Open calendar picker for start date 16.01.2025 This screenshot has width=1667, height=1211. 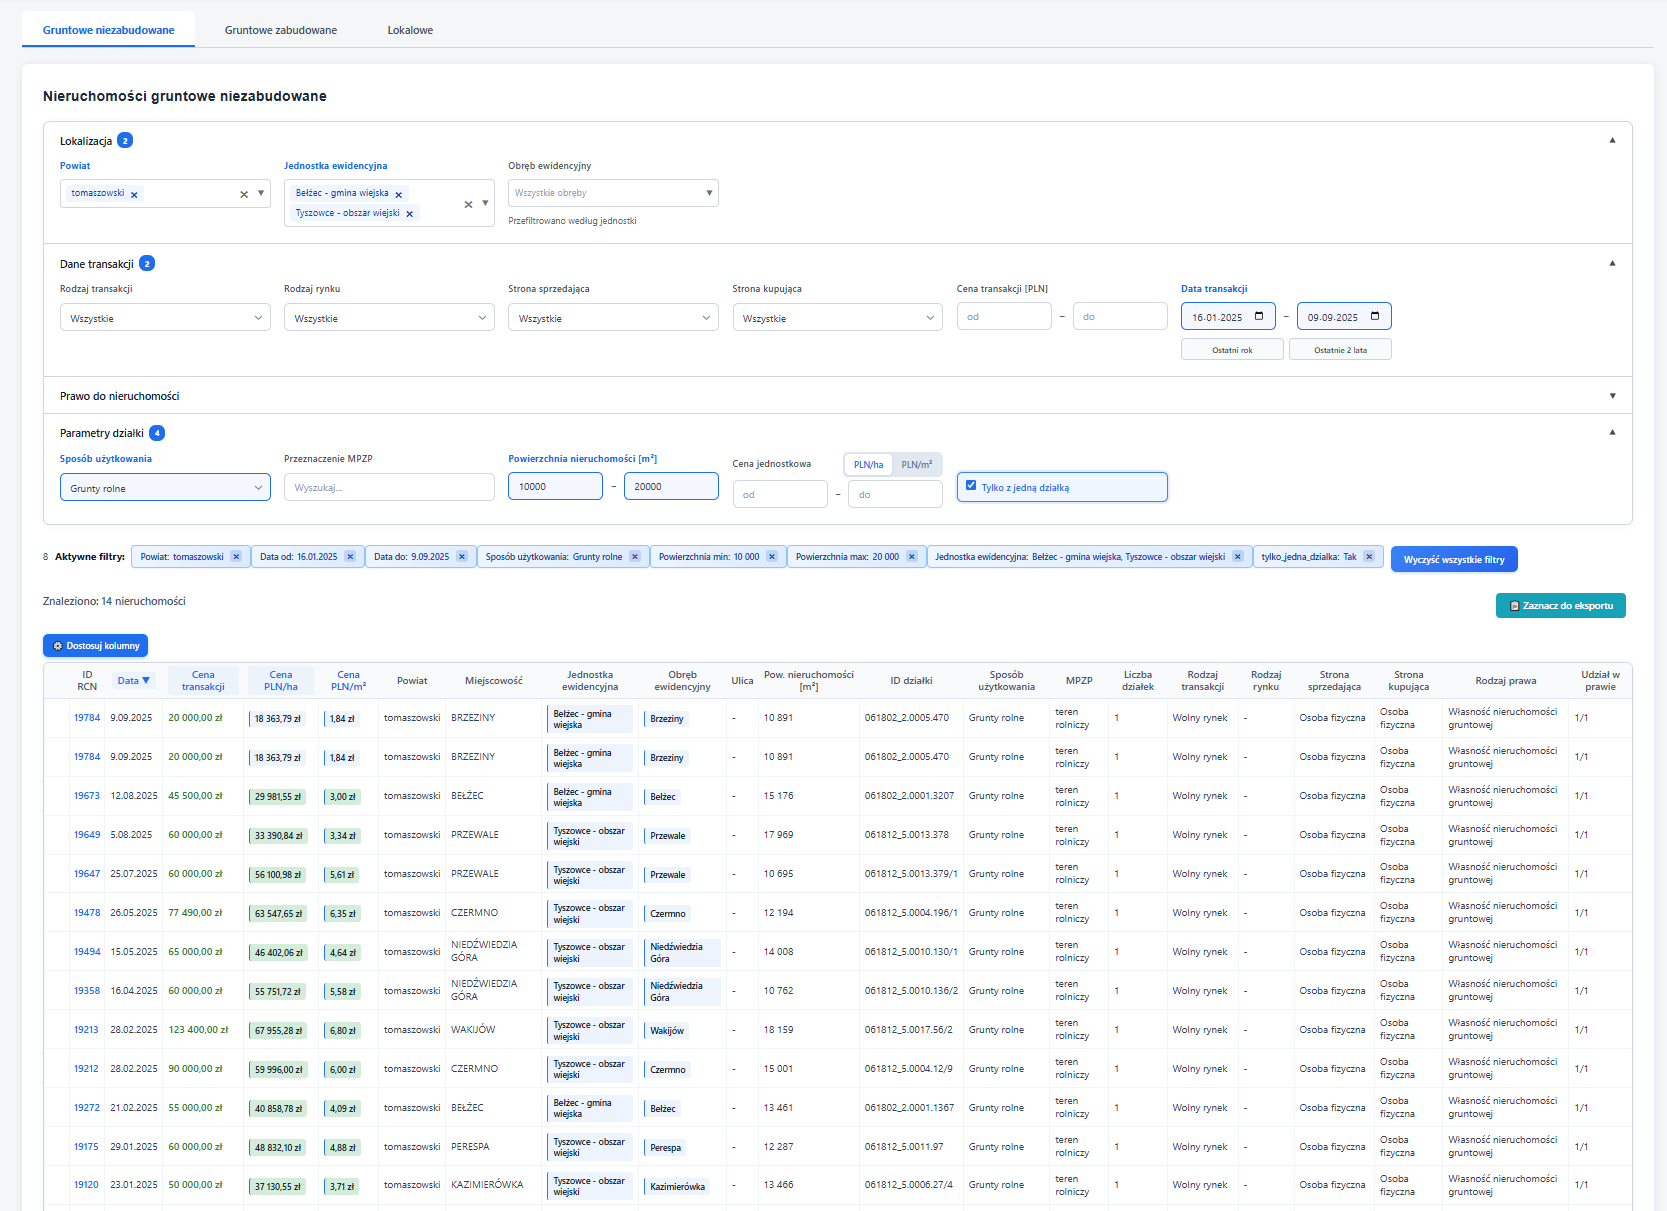pos(1259,317)
